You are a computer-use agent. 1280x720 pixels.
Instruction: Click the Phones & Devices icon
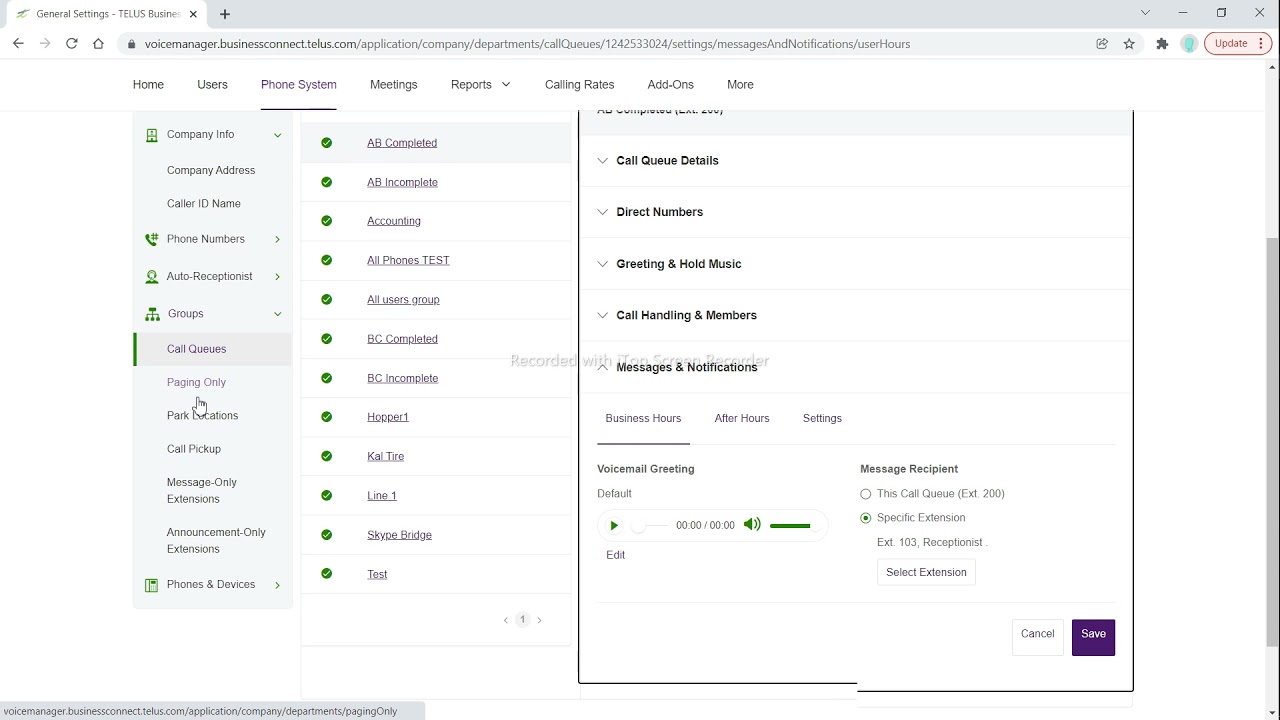[152, 585]
